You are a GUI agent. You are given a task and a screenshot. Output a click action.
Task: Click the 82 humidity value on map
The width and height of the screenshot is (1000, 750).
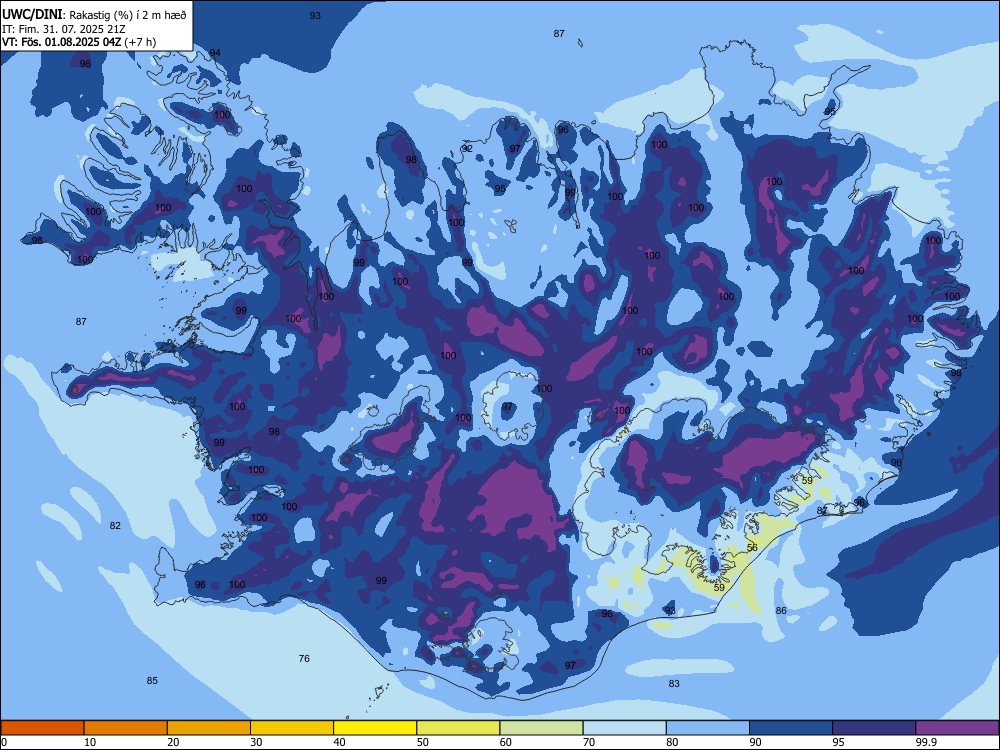(x=115, y=526)
